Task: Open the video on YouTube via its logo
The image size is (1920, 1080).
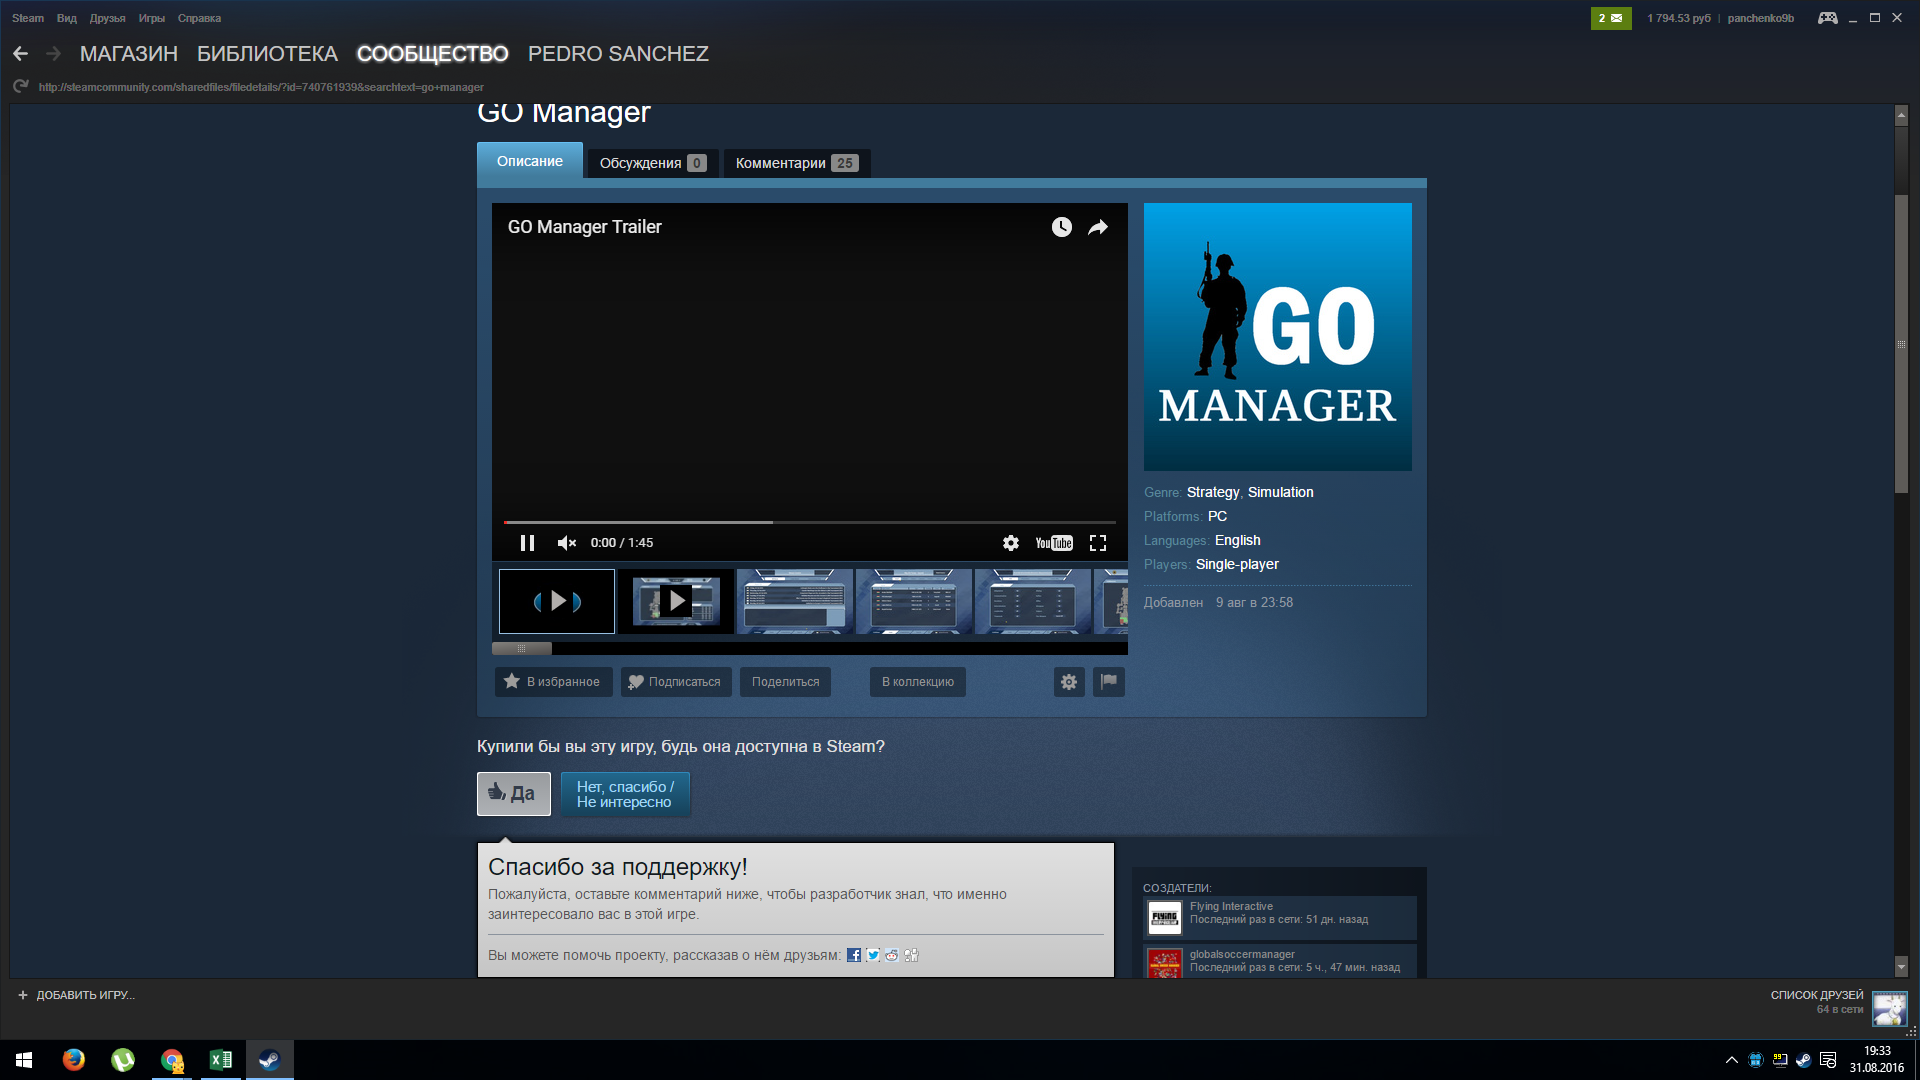Action: click(1054, 543)
